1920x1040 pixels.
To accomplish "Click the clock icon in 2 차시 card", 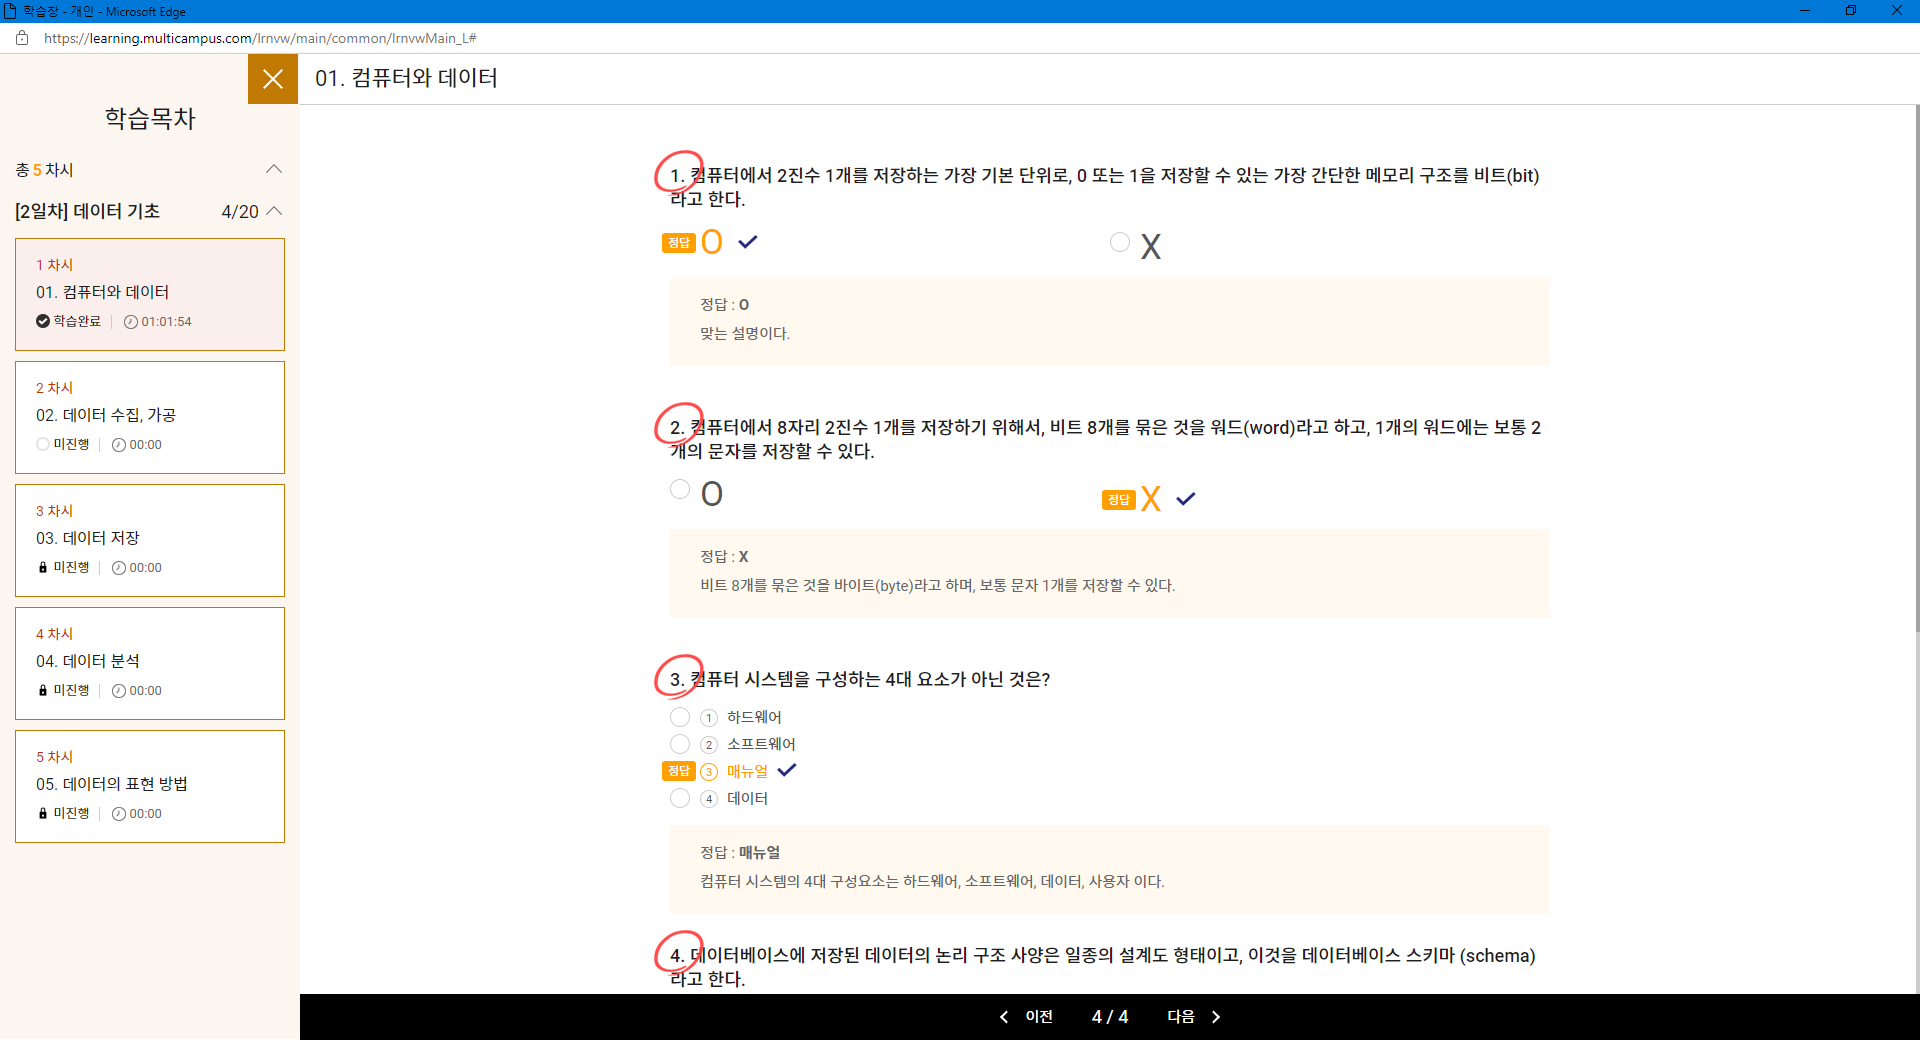I will [119, 445].
